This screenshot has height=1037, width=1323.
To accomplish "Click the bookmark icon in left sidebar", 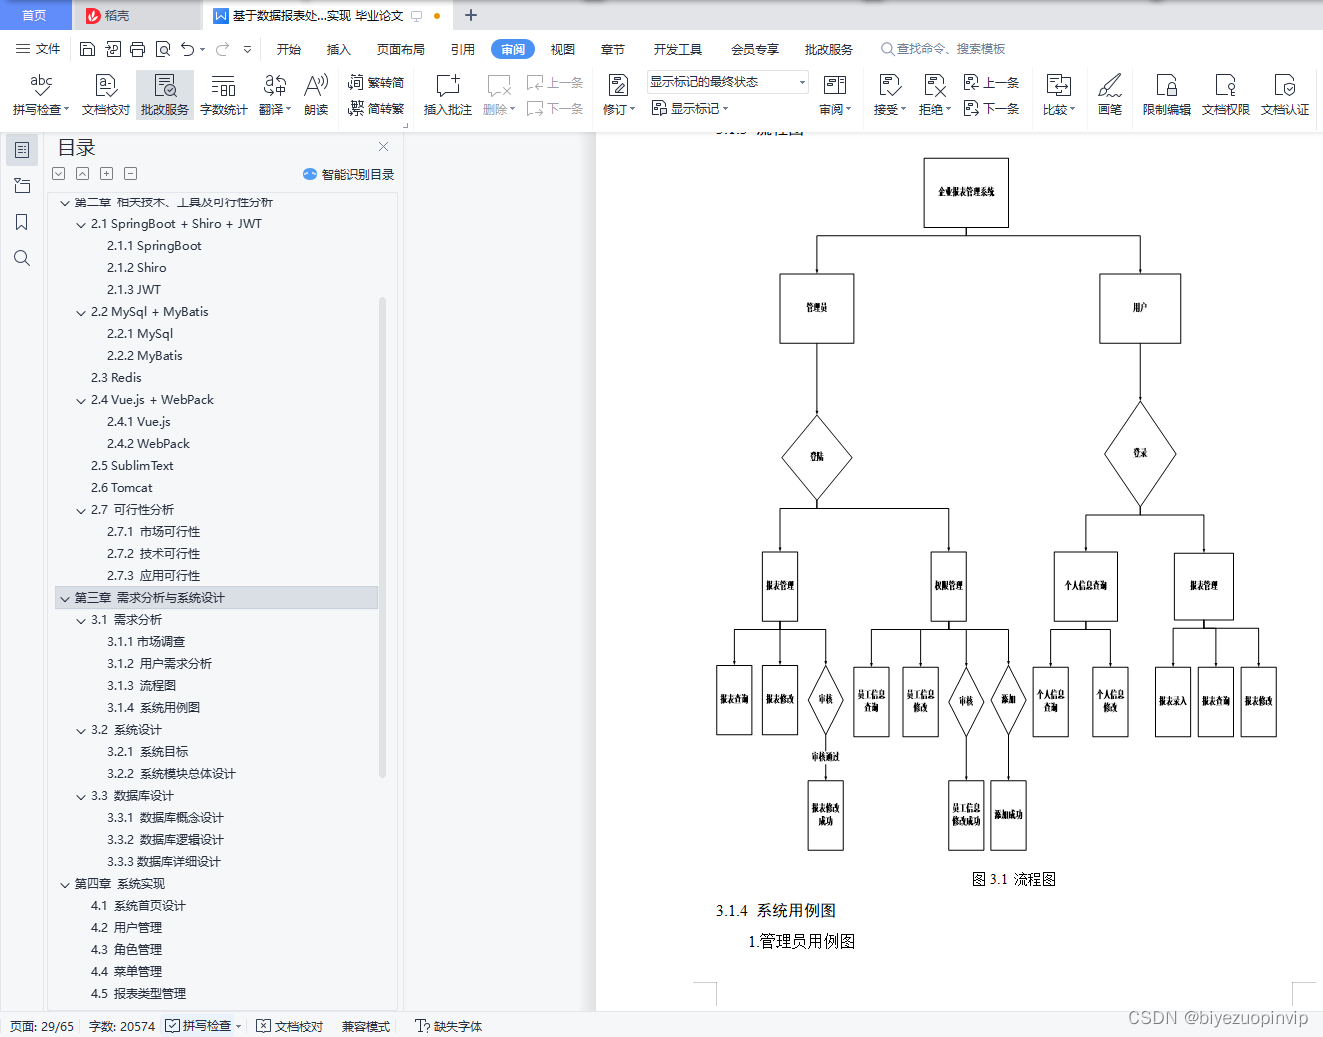I will [x=22, y=222].
